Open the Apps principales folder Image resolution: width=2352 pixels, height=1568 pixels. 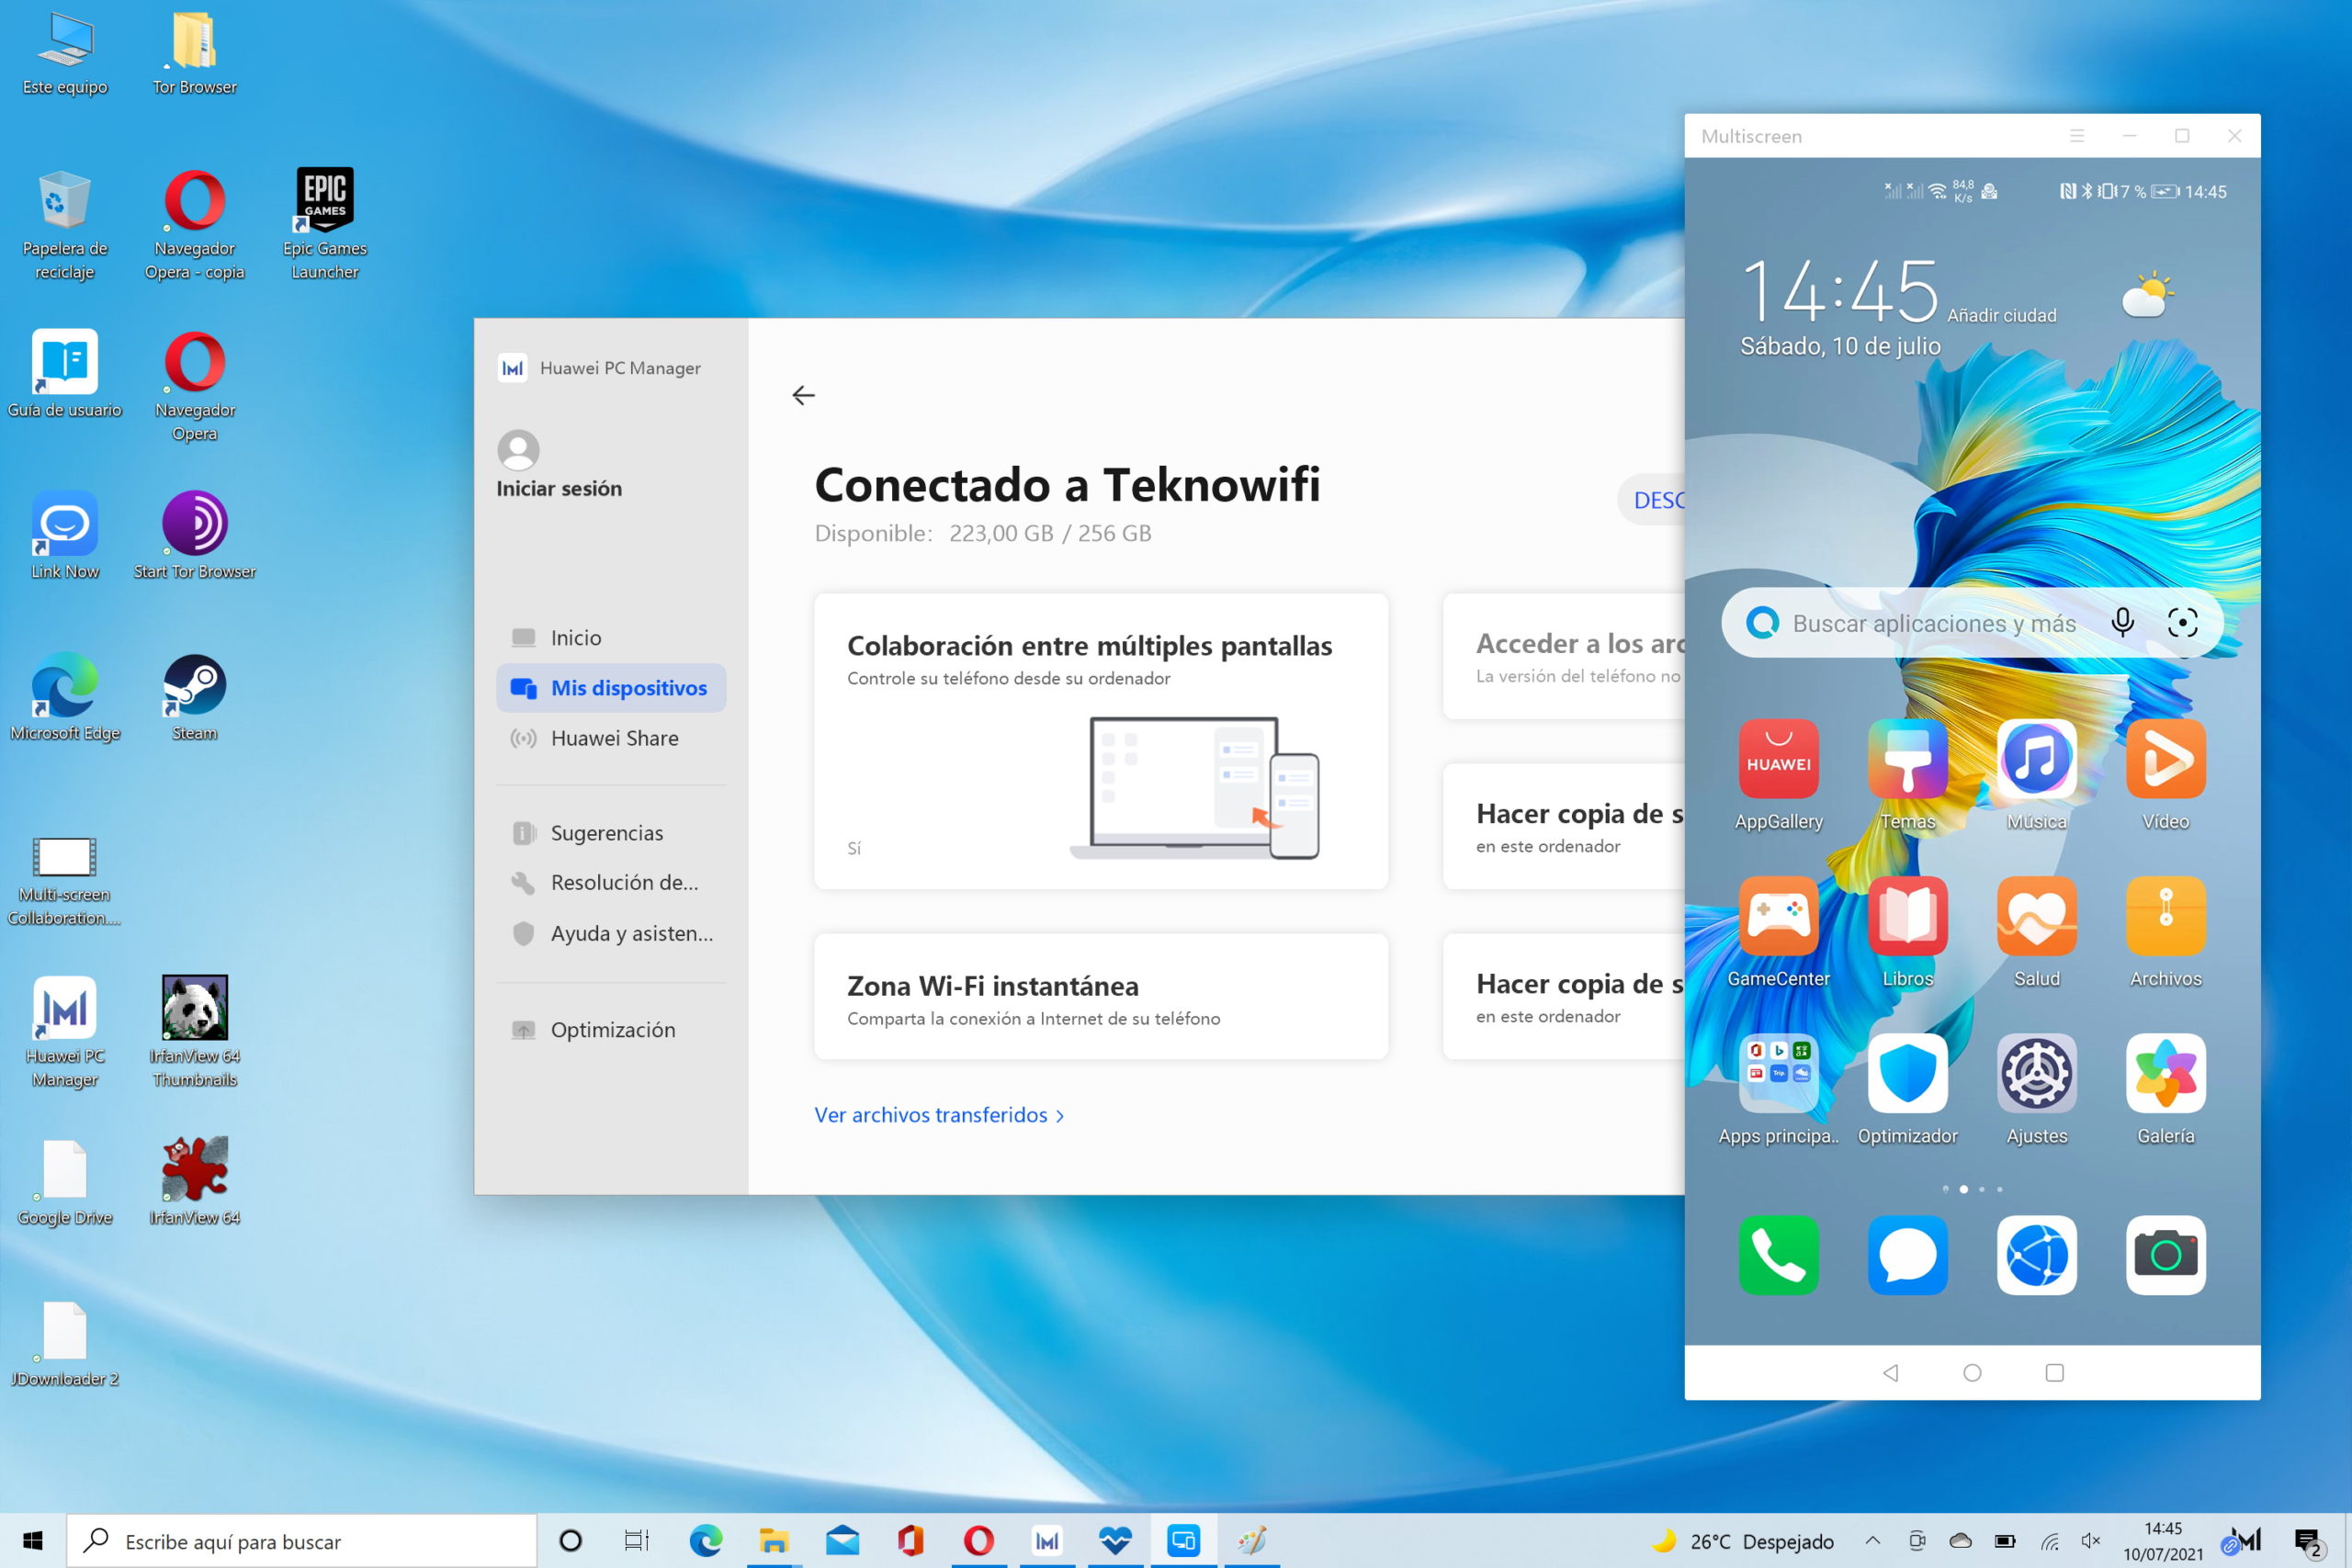(1778, 1073)
